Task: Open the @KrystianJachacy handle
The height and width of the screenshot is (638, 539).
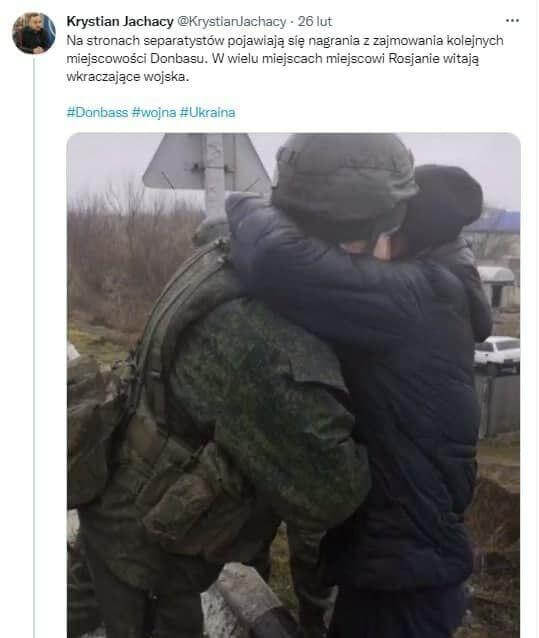Action: pos(232,22)
